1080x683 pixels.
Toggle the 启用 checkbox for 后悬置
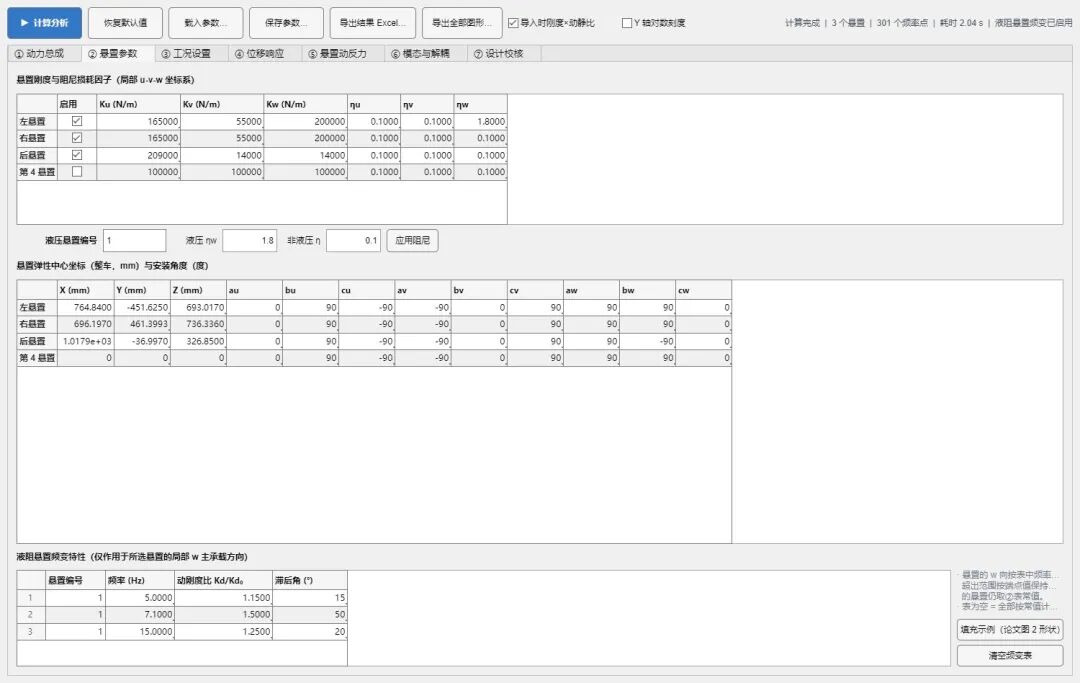pyautogui.click(x=77, y=155)
